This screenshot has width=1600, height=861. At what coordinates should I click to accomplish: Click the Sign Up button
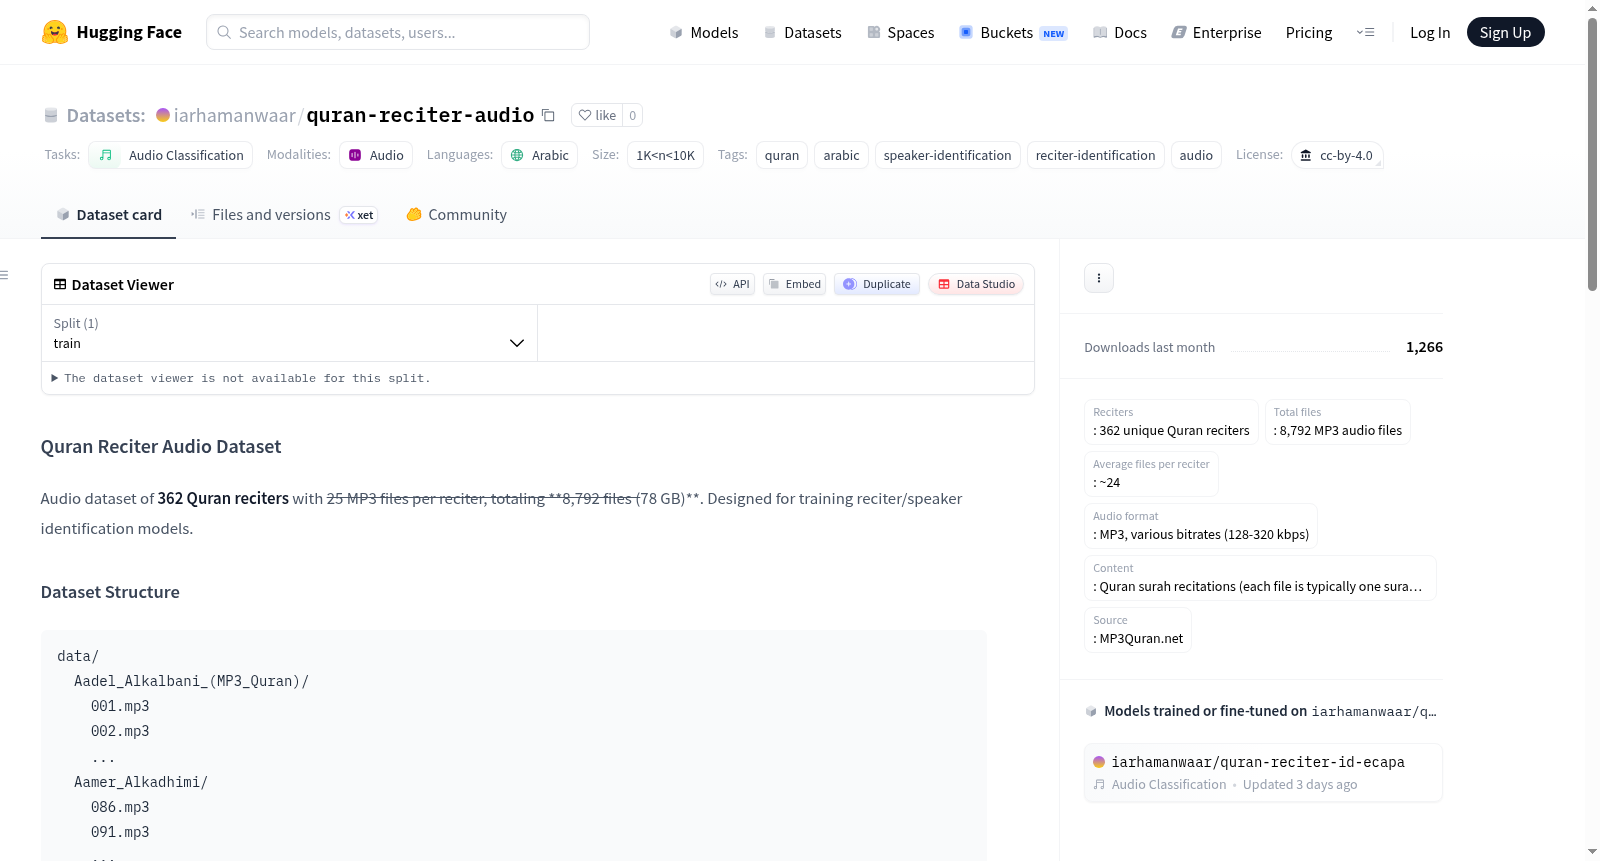pos(1505,32)
